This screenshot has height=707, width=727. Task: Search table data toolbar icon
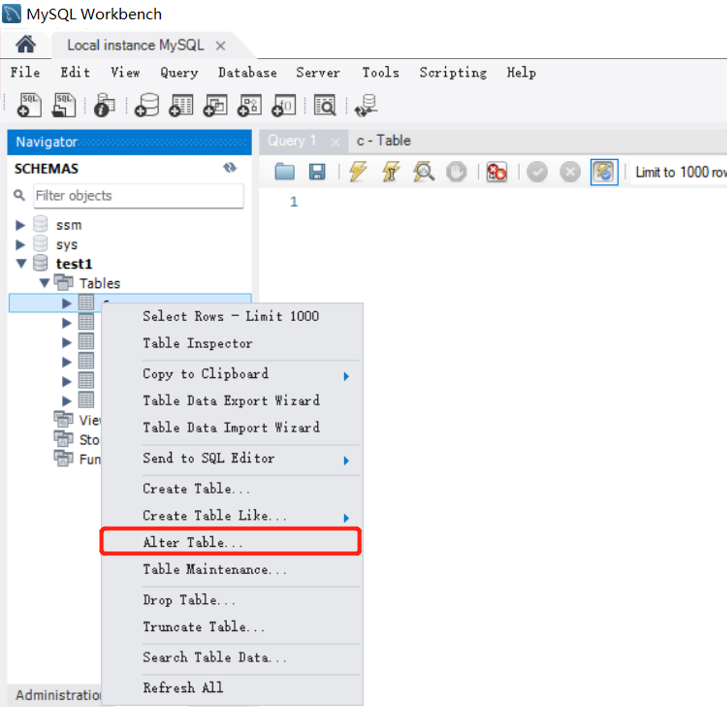(325, 105)
